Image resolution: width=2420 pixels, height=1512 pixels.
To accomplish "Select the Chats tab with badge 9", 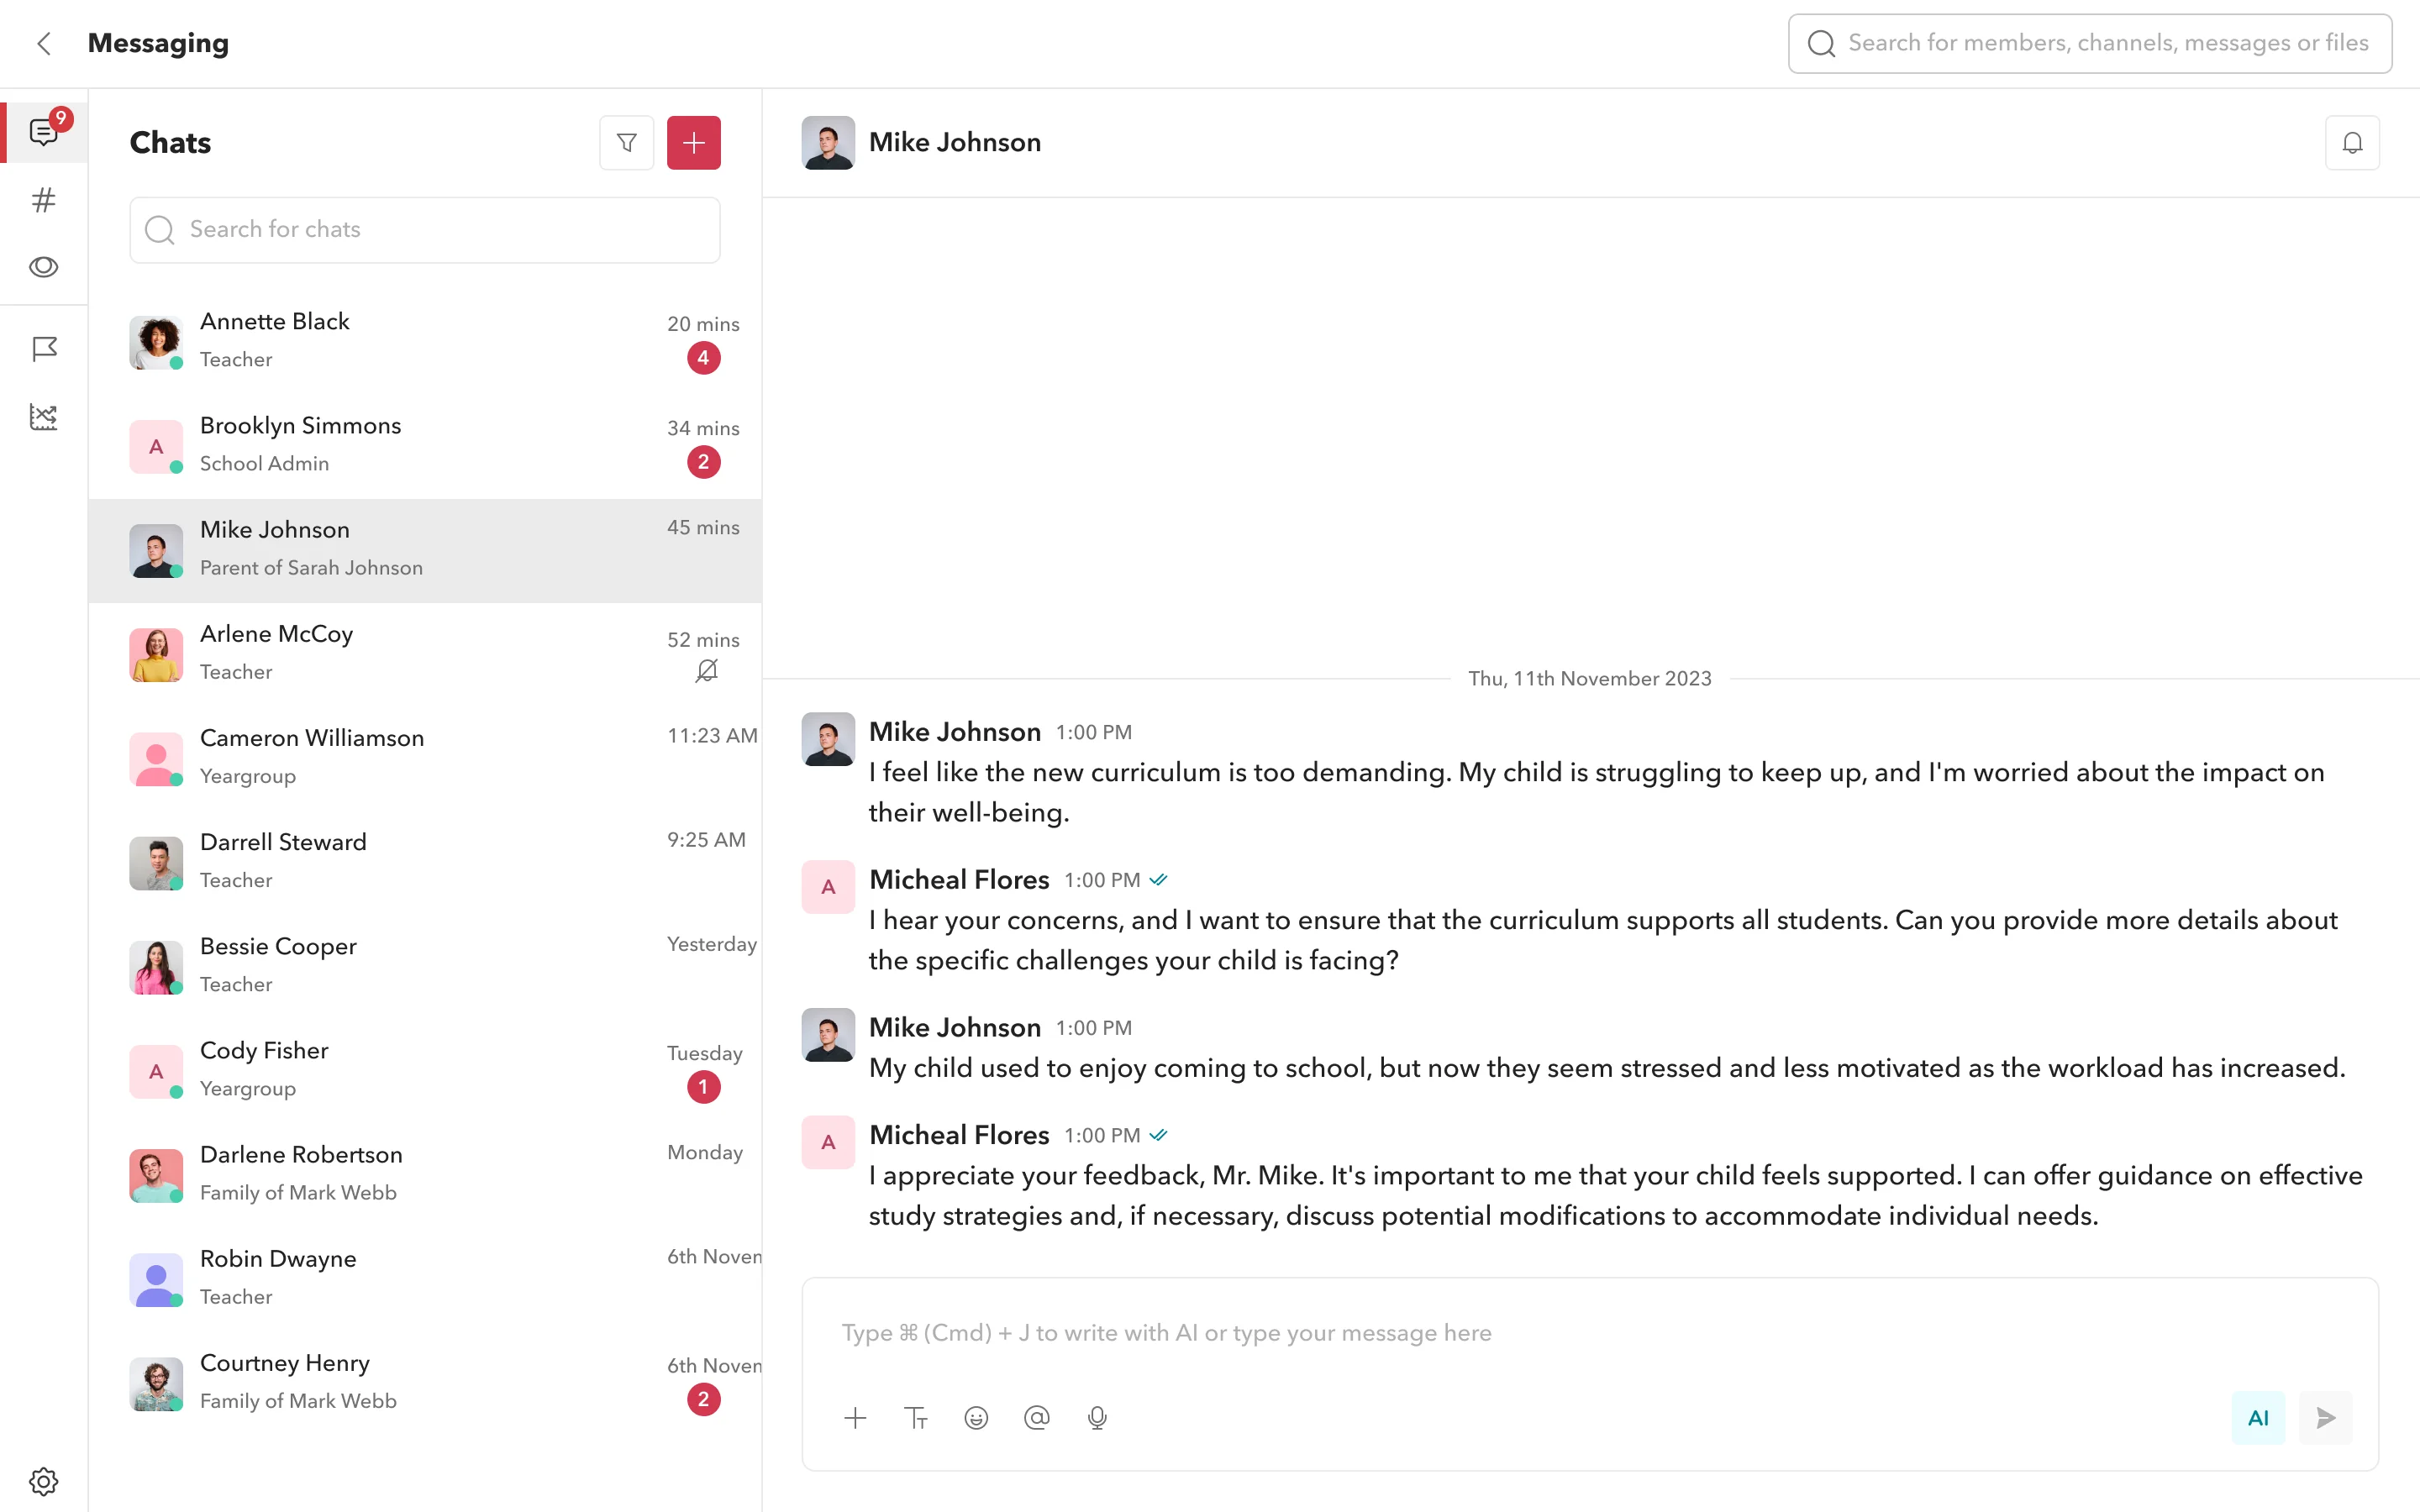I will coord(43,131).
